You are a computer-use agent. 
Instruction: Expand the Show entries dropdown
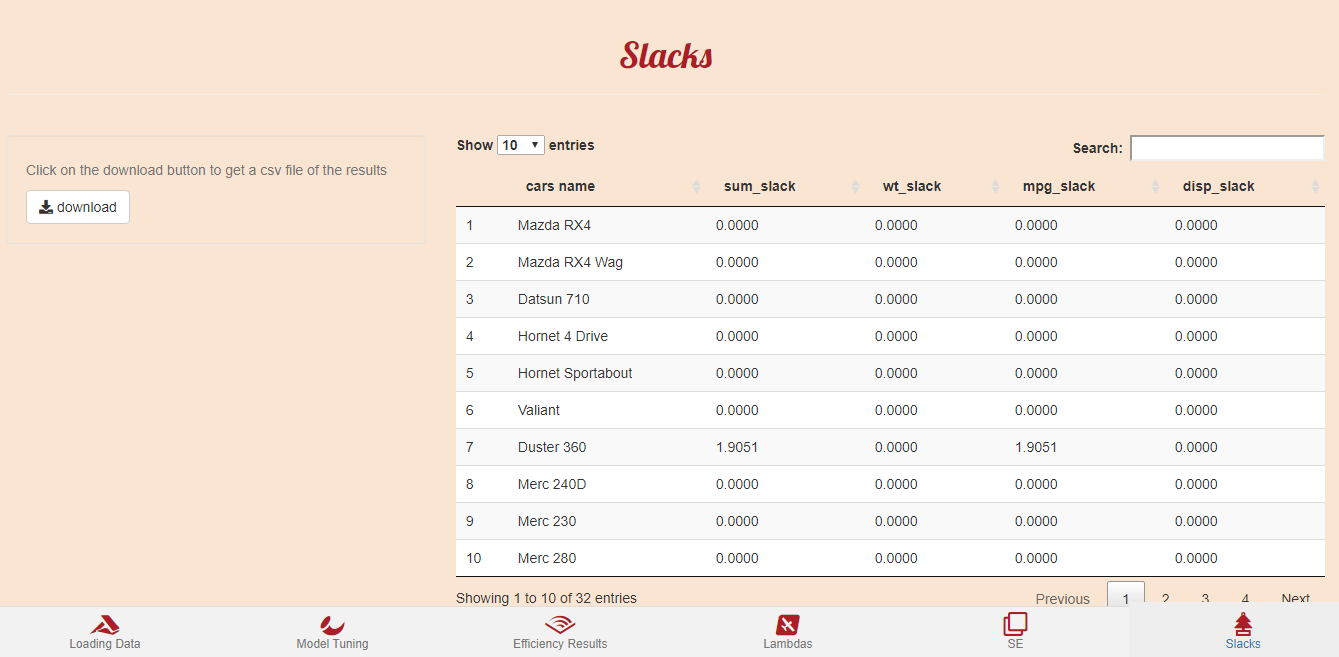(x=520, y=145)
